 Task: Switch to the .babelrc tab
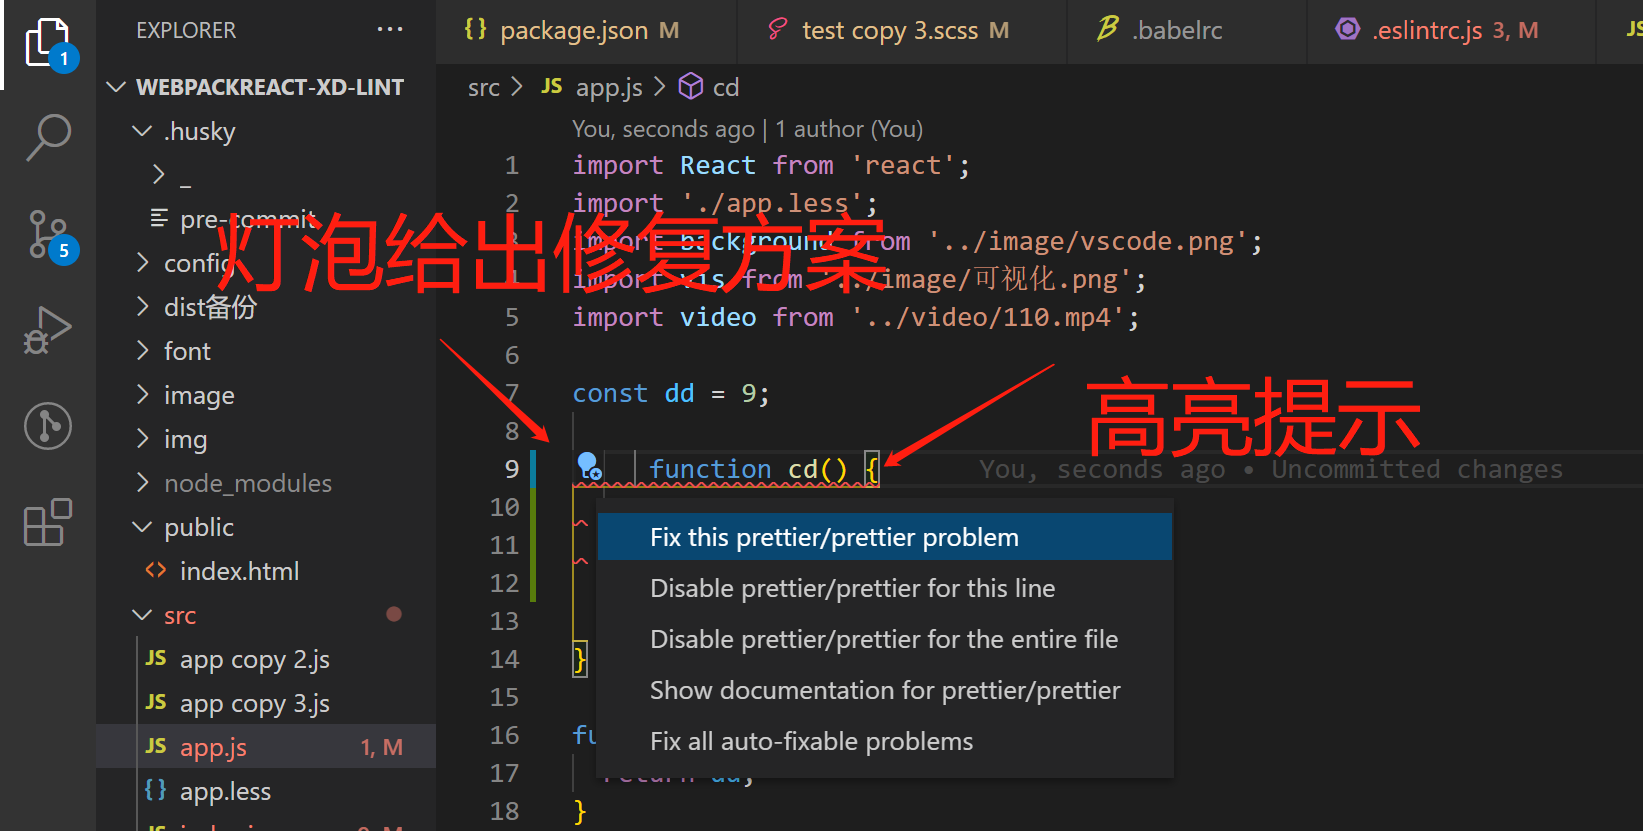[x=1177, y=31]
